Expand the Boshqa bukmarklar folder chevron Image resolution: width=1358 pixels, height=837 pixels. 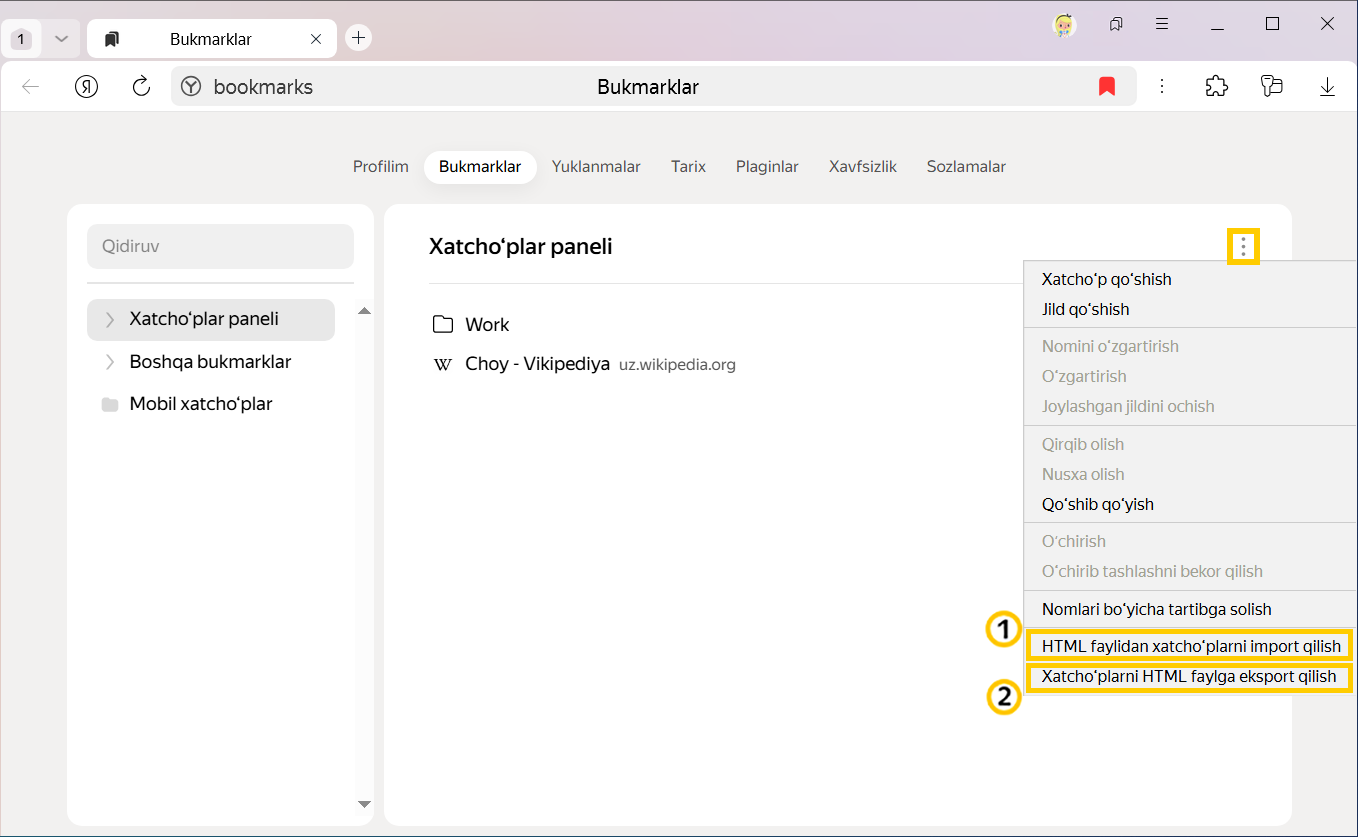(x=110, y=362)
